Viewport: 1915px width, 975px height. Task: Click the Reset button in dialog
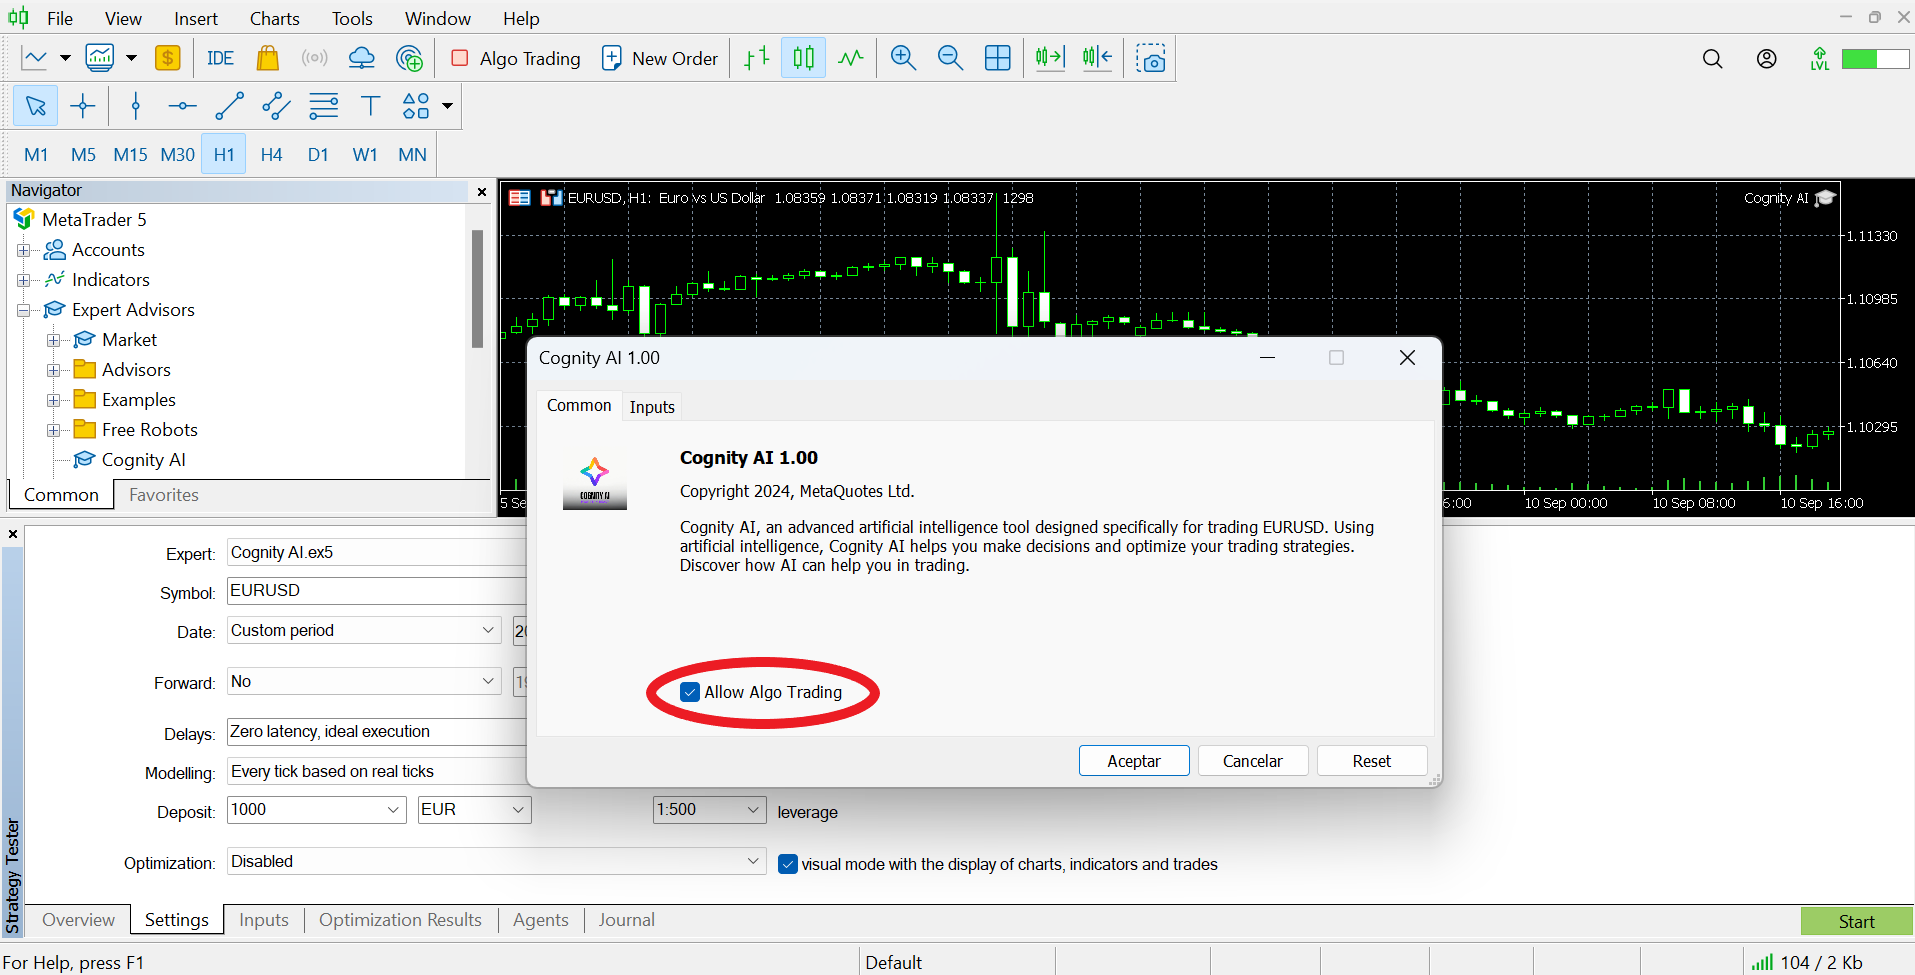click(1372, 761)
